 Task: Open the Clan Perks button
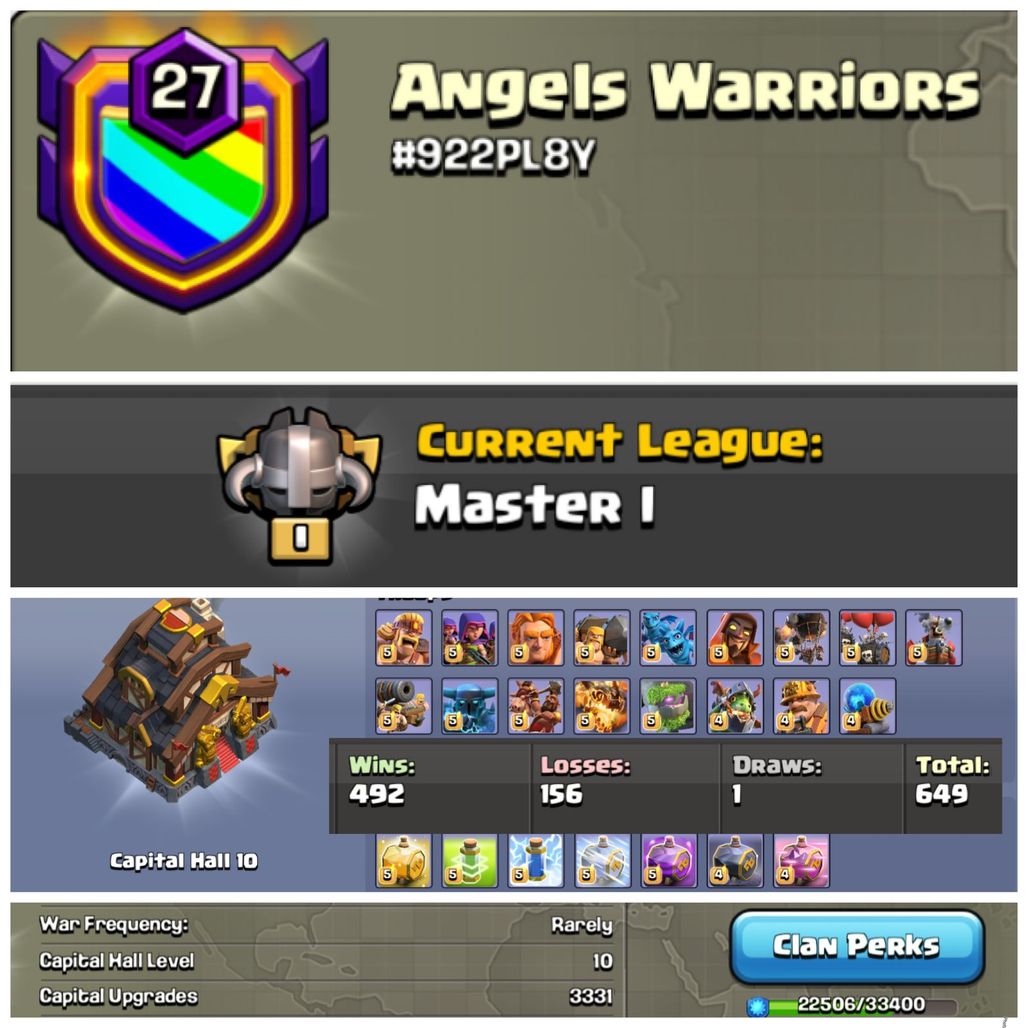coord(857,946)
